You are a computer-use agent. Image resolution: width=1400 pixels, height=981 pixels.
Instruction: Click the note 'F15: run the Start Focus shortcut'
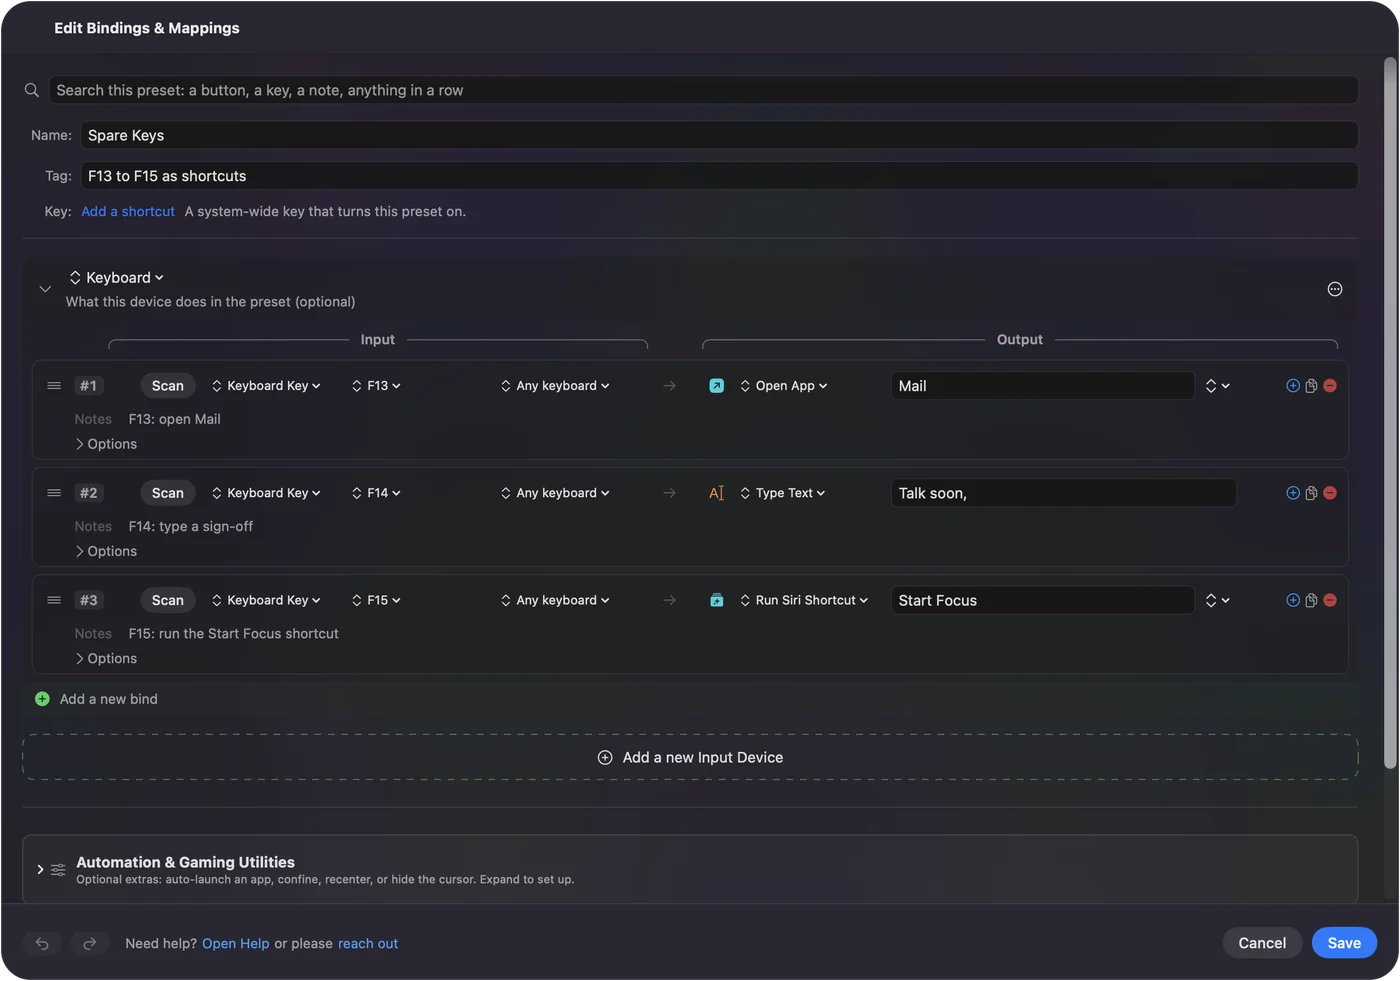[234, 633]
